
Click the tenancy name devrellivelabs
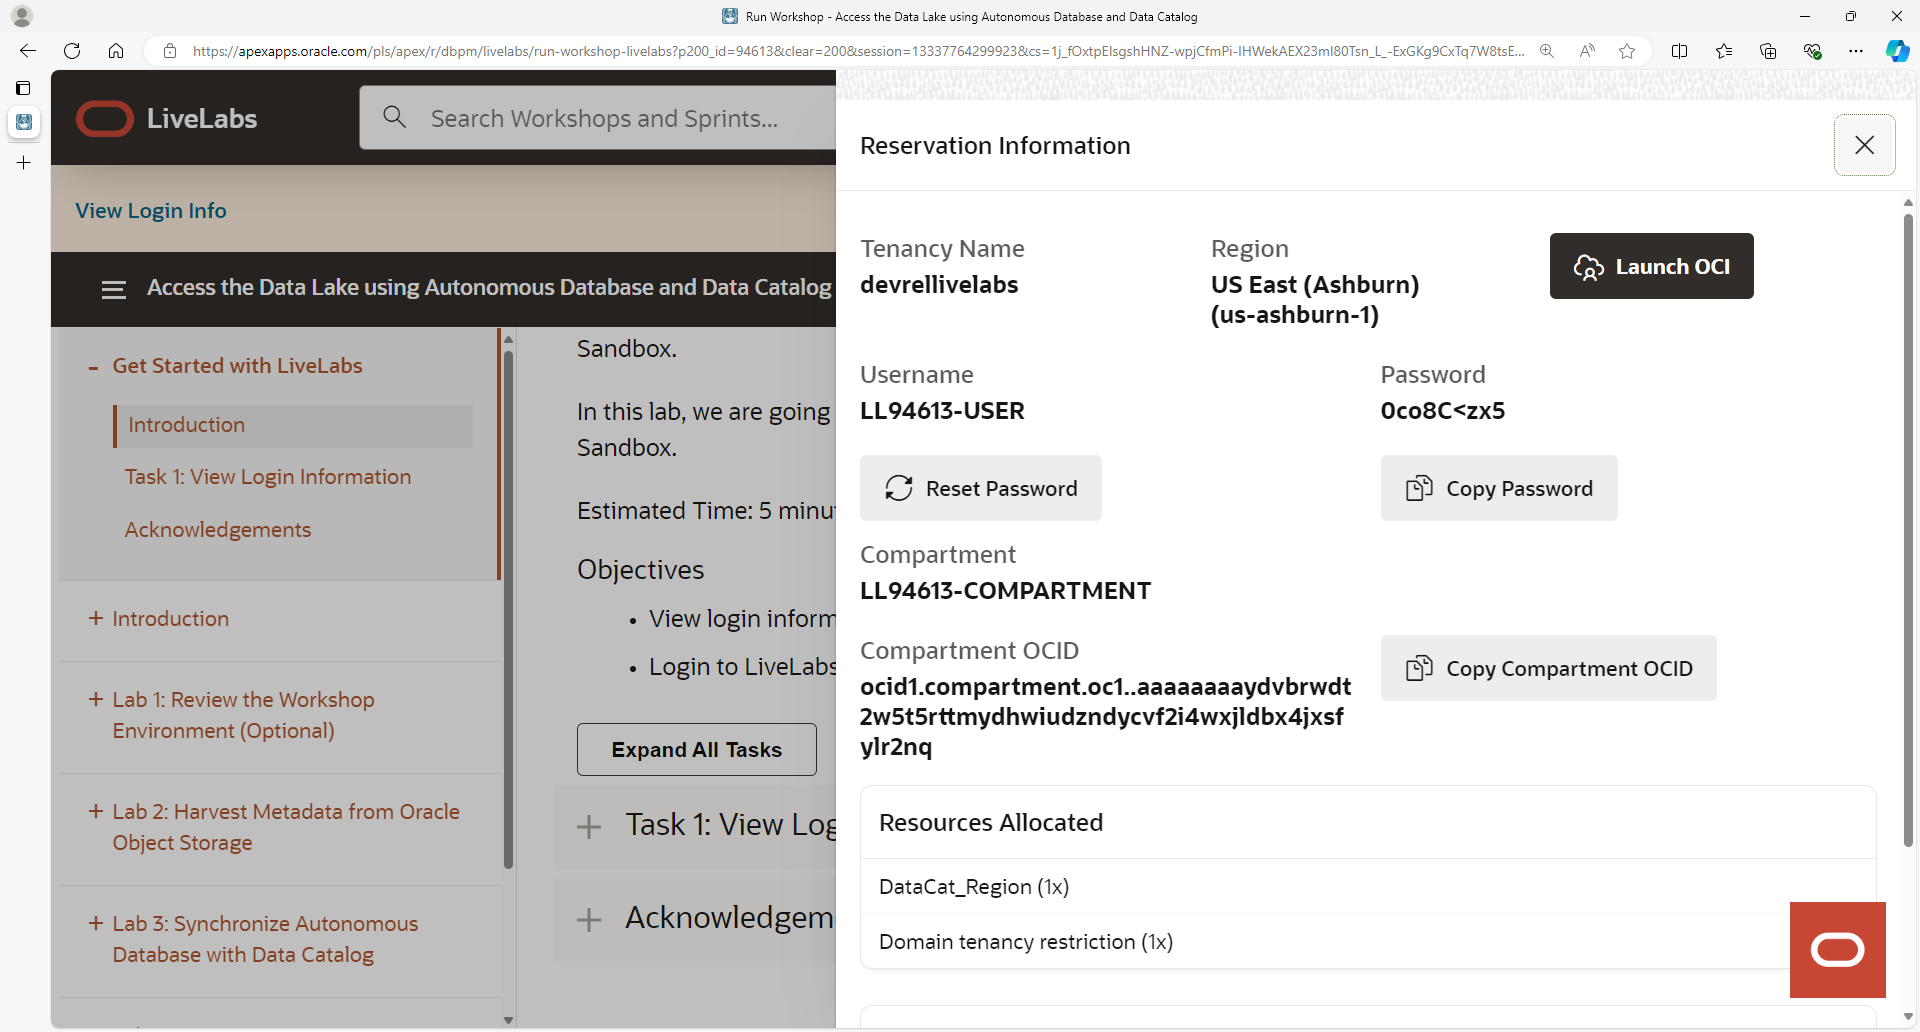pyautogui.click(x=939, y=285)
